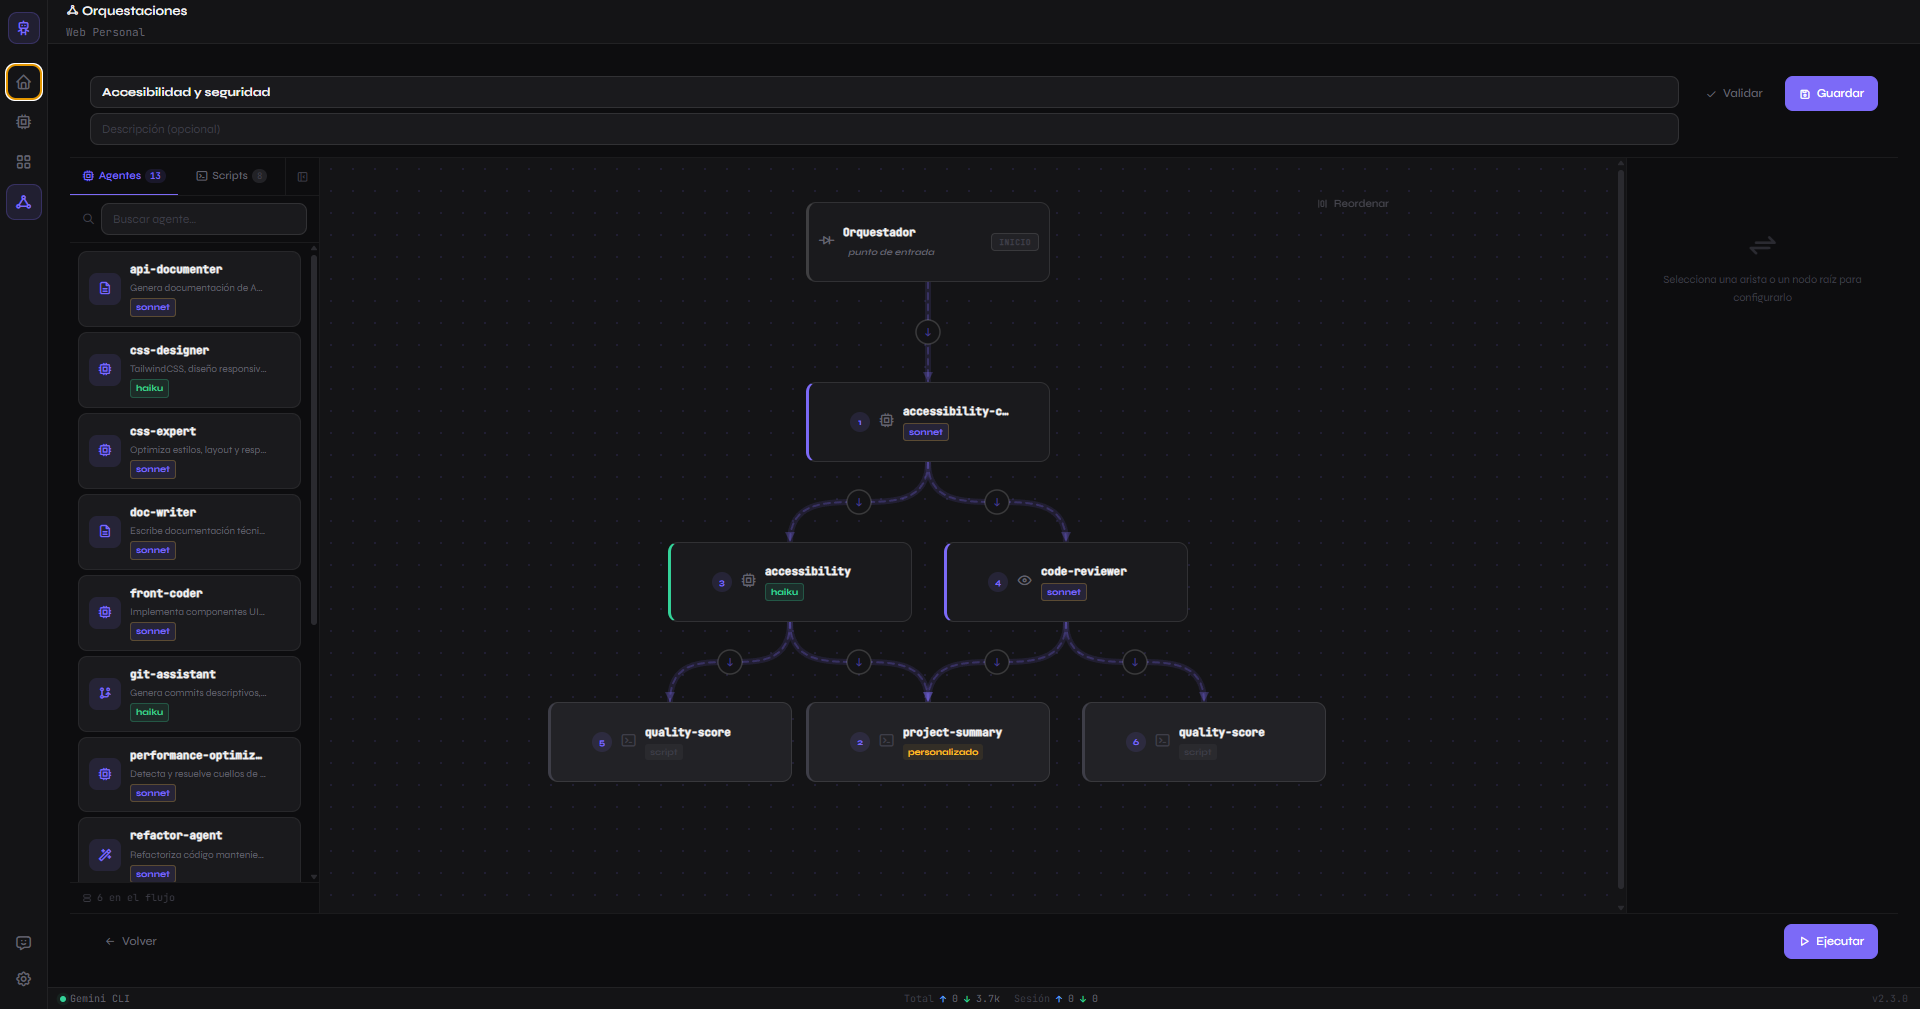Click the edge arrow above accessibility node

pyautogui.click(x=859, y=502)
